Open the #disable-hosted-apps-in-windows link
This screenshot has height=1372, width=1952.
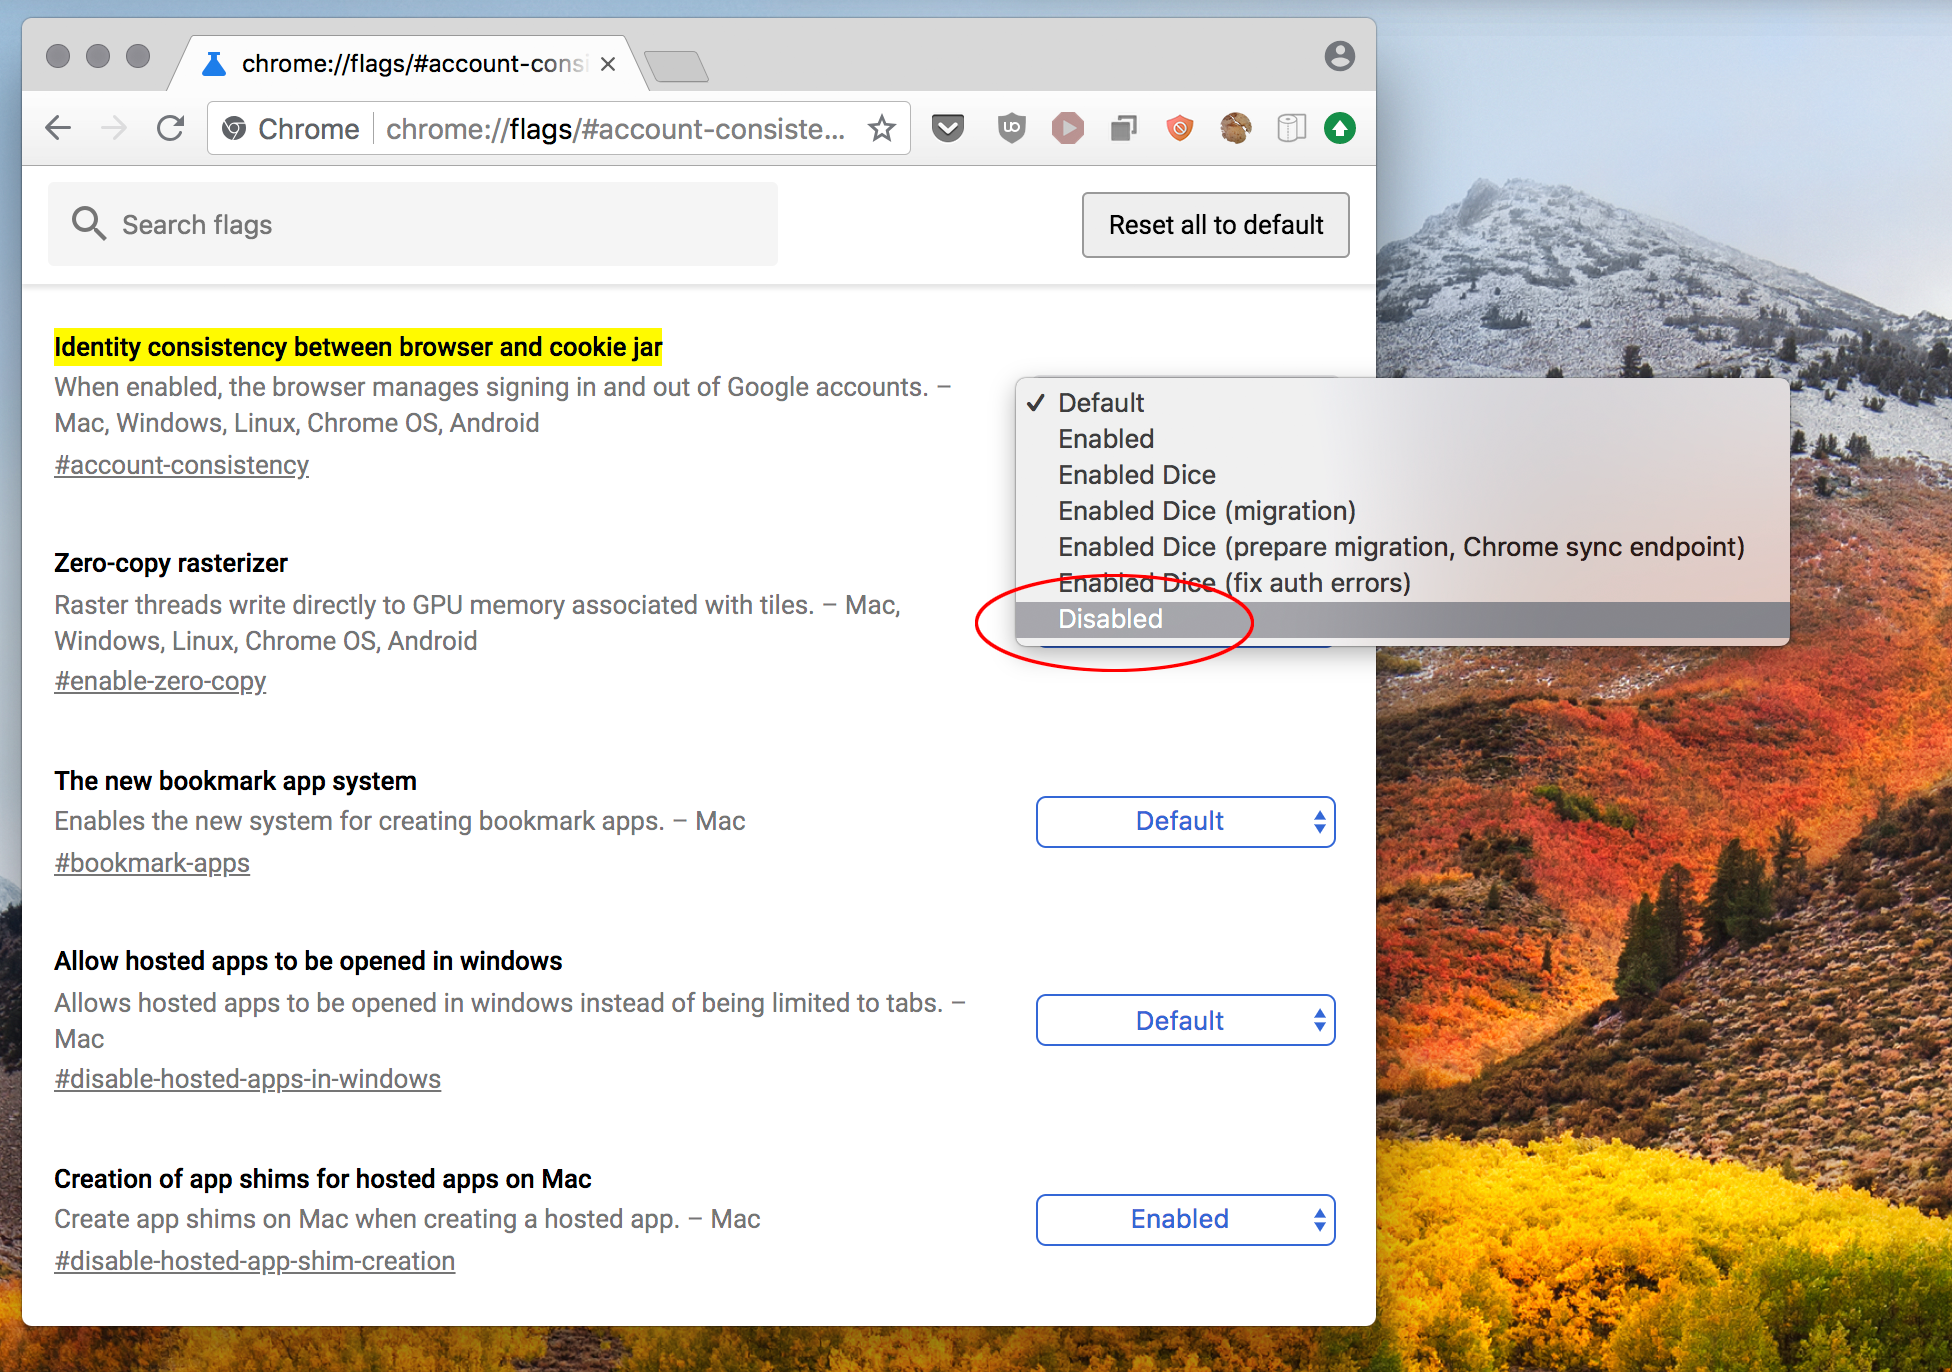(247, 1079)
